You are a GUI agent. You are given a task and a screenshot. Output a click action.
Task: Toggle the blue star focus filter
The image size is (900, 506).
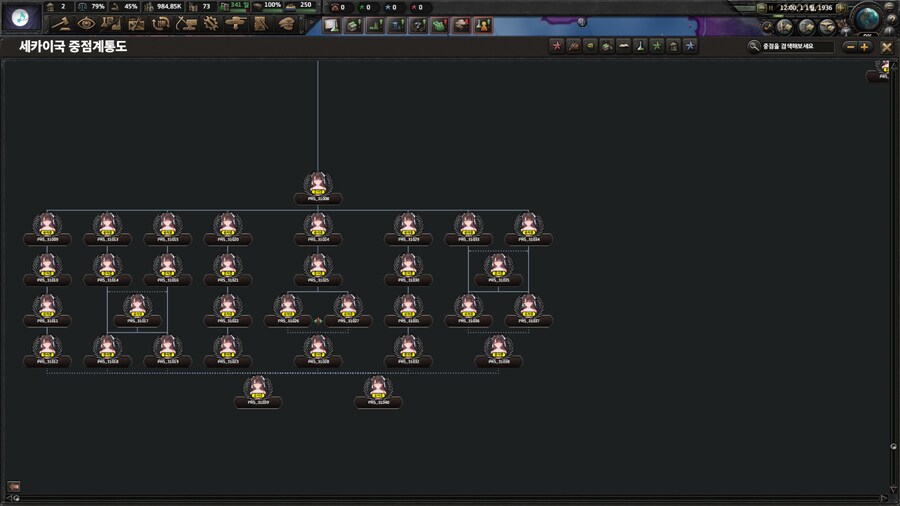(x=689, y=46)
